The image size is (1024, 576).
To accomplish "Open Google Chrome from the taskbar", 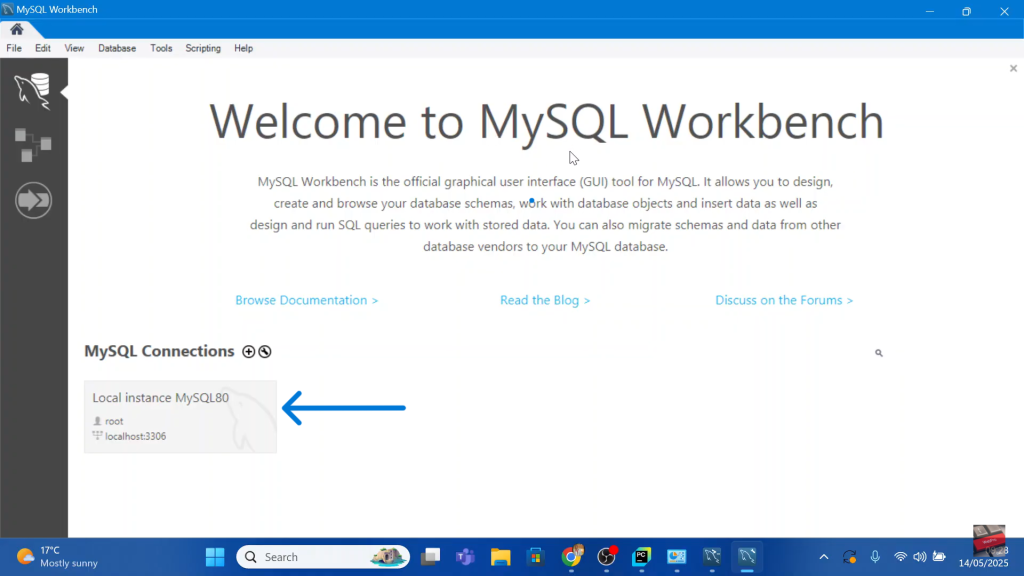I will [x=571, y=557].
